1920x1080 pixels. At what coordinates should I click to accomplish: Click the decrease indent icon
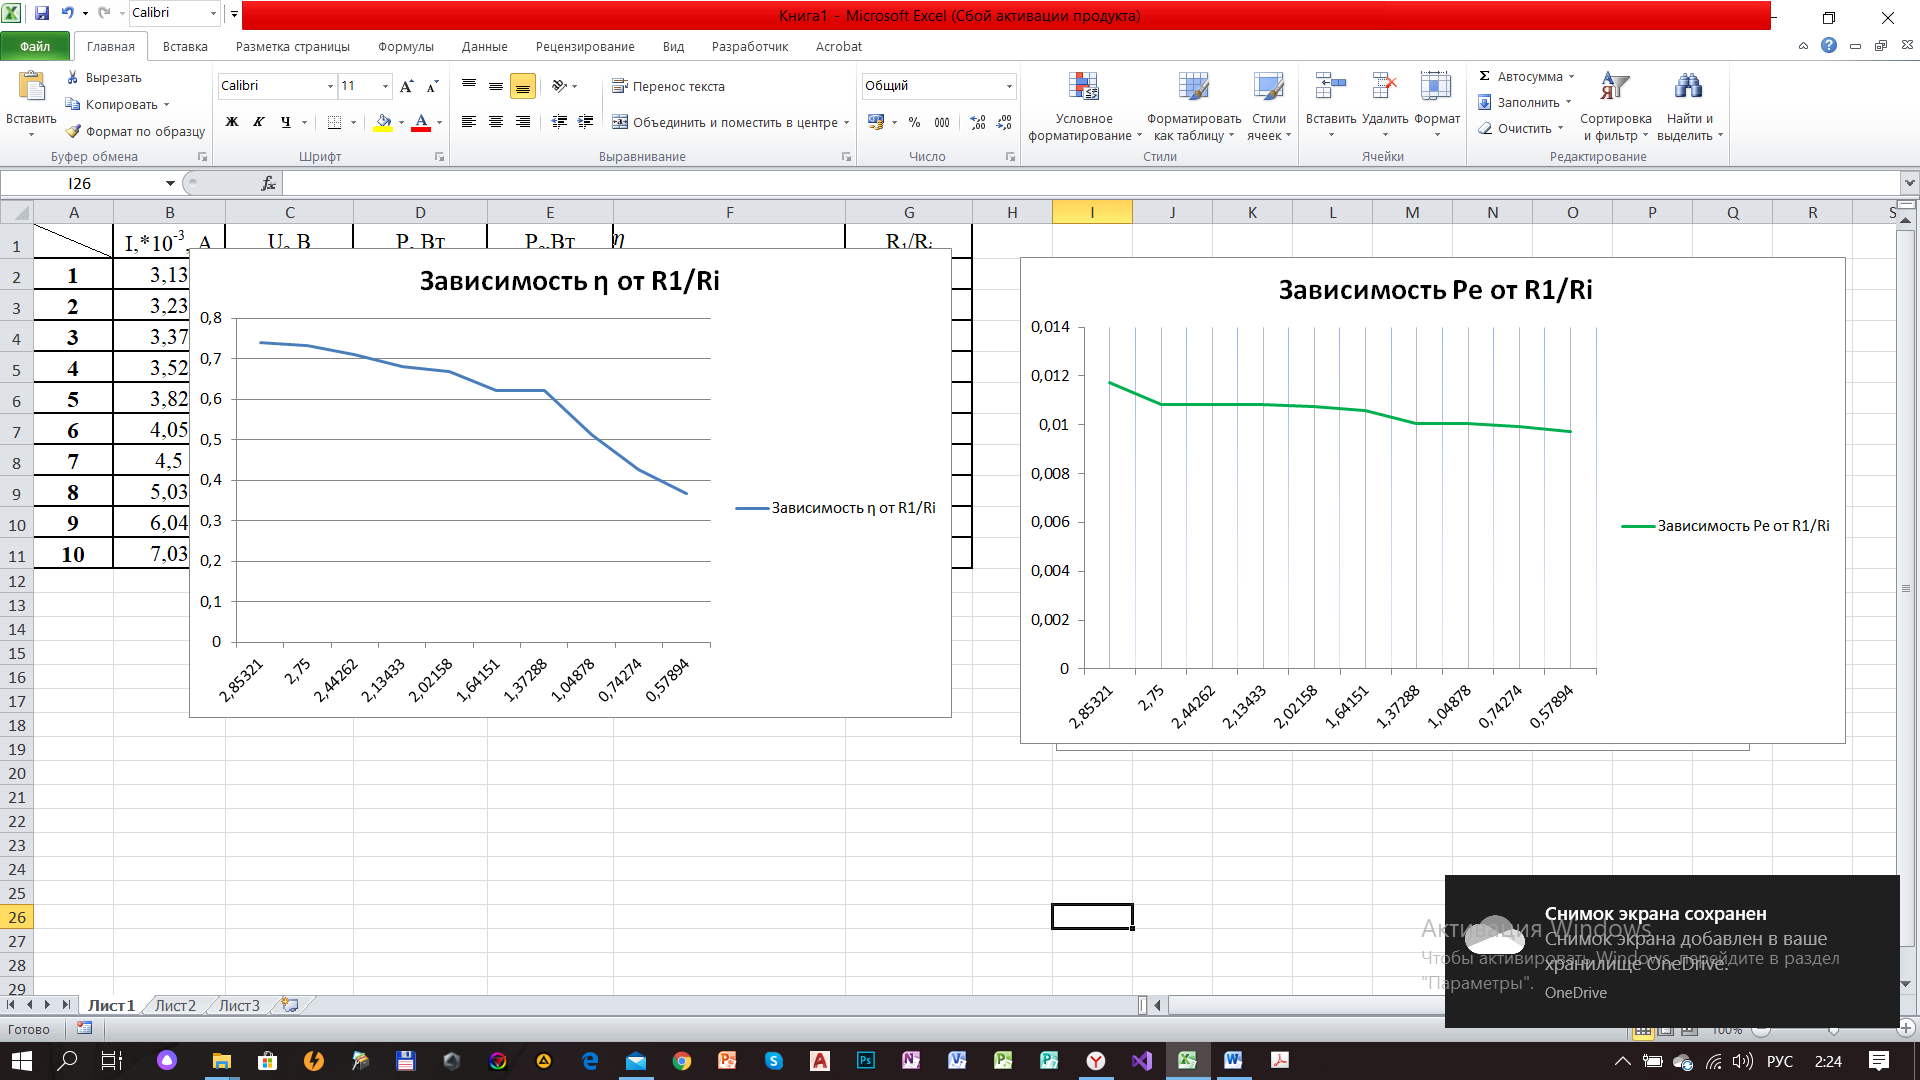[x=559, y=122]
